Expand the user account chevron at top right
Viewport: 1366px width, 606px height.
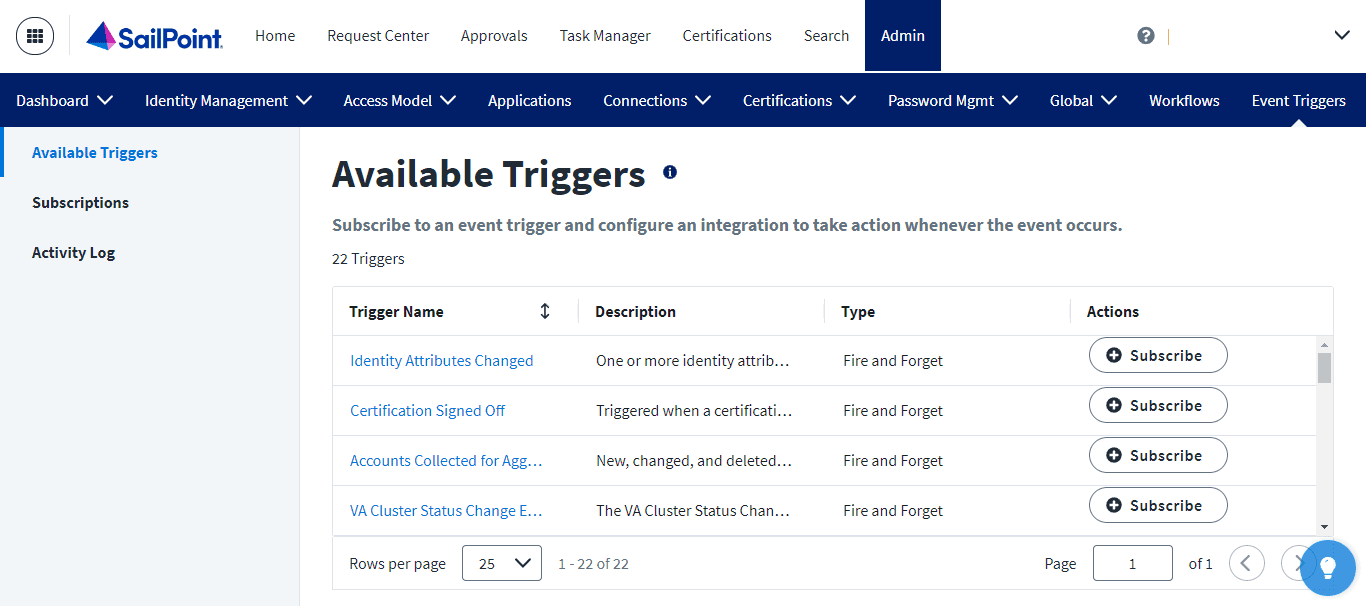1341,35
